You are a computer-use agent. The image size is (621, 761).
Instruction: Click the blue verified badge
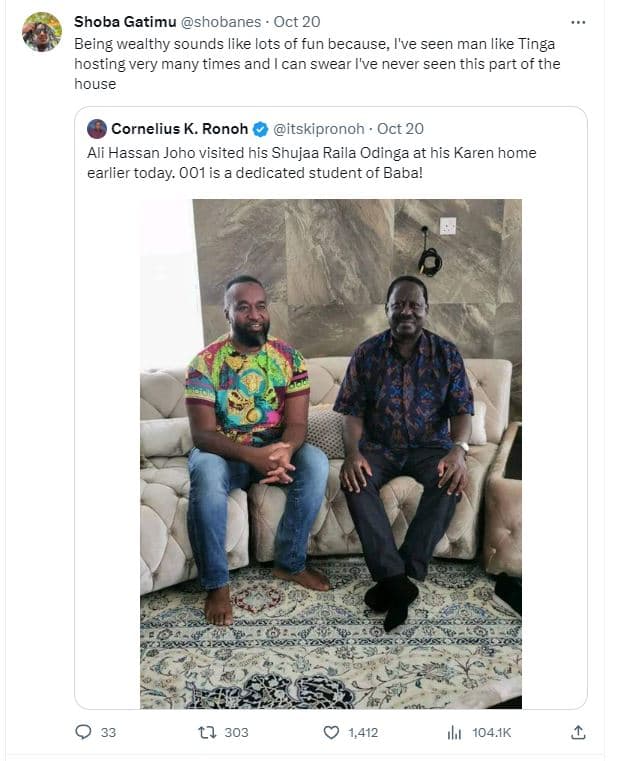pos(260,129)
